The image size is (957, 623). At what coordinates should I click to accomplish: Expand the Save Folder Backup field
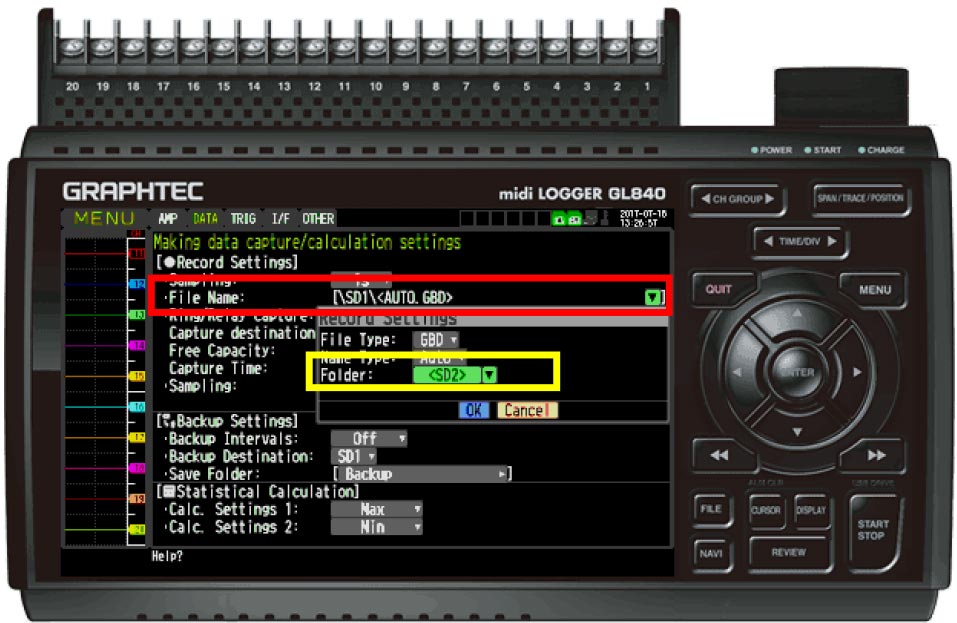[423, 474]
